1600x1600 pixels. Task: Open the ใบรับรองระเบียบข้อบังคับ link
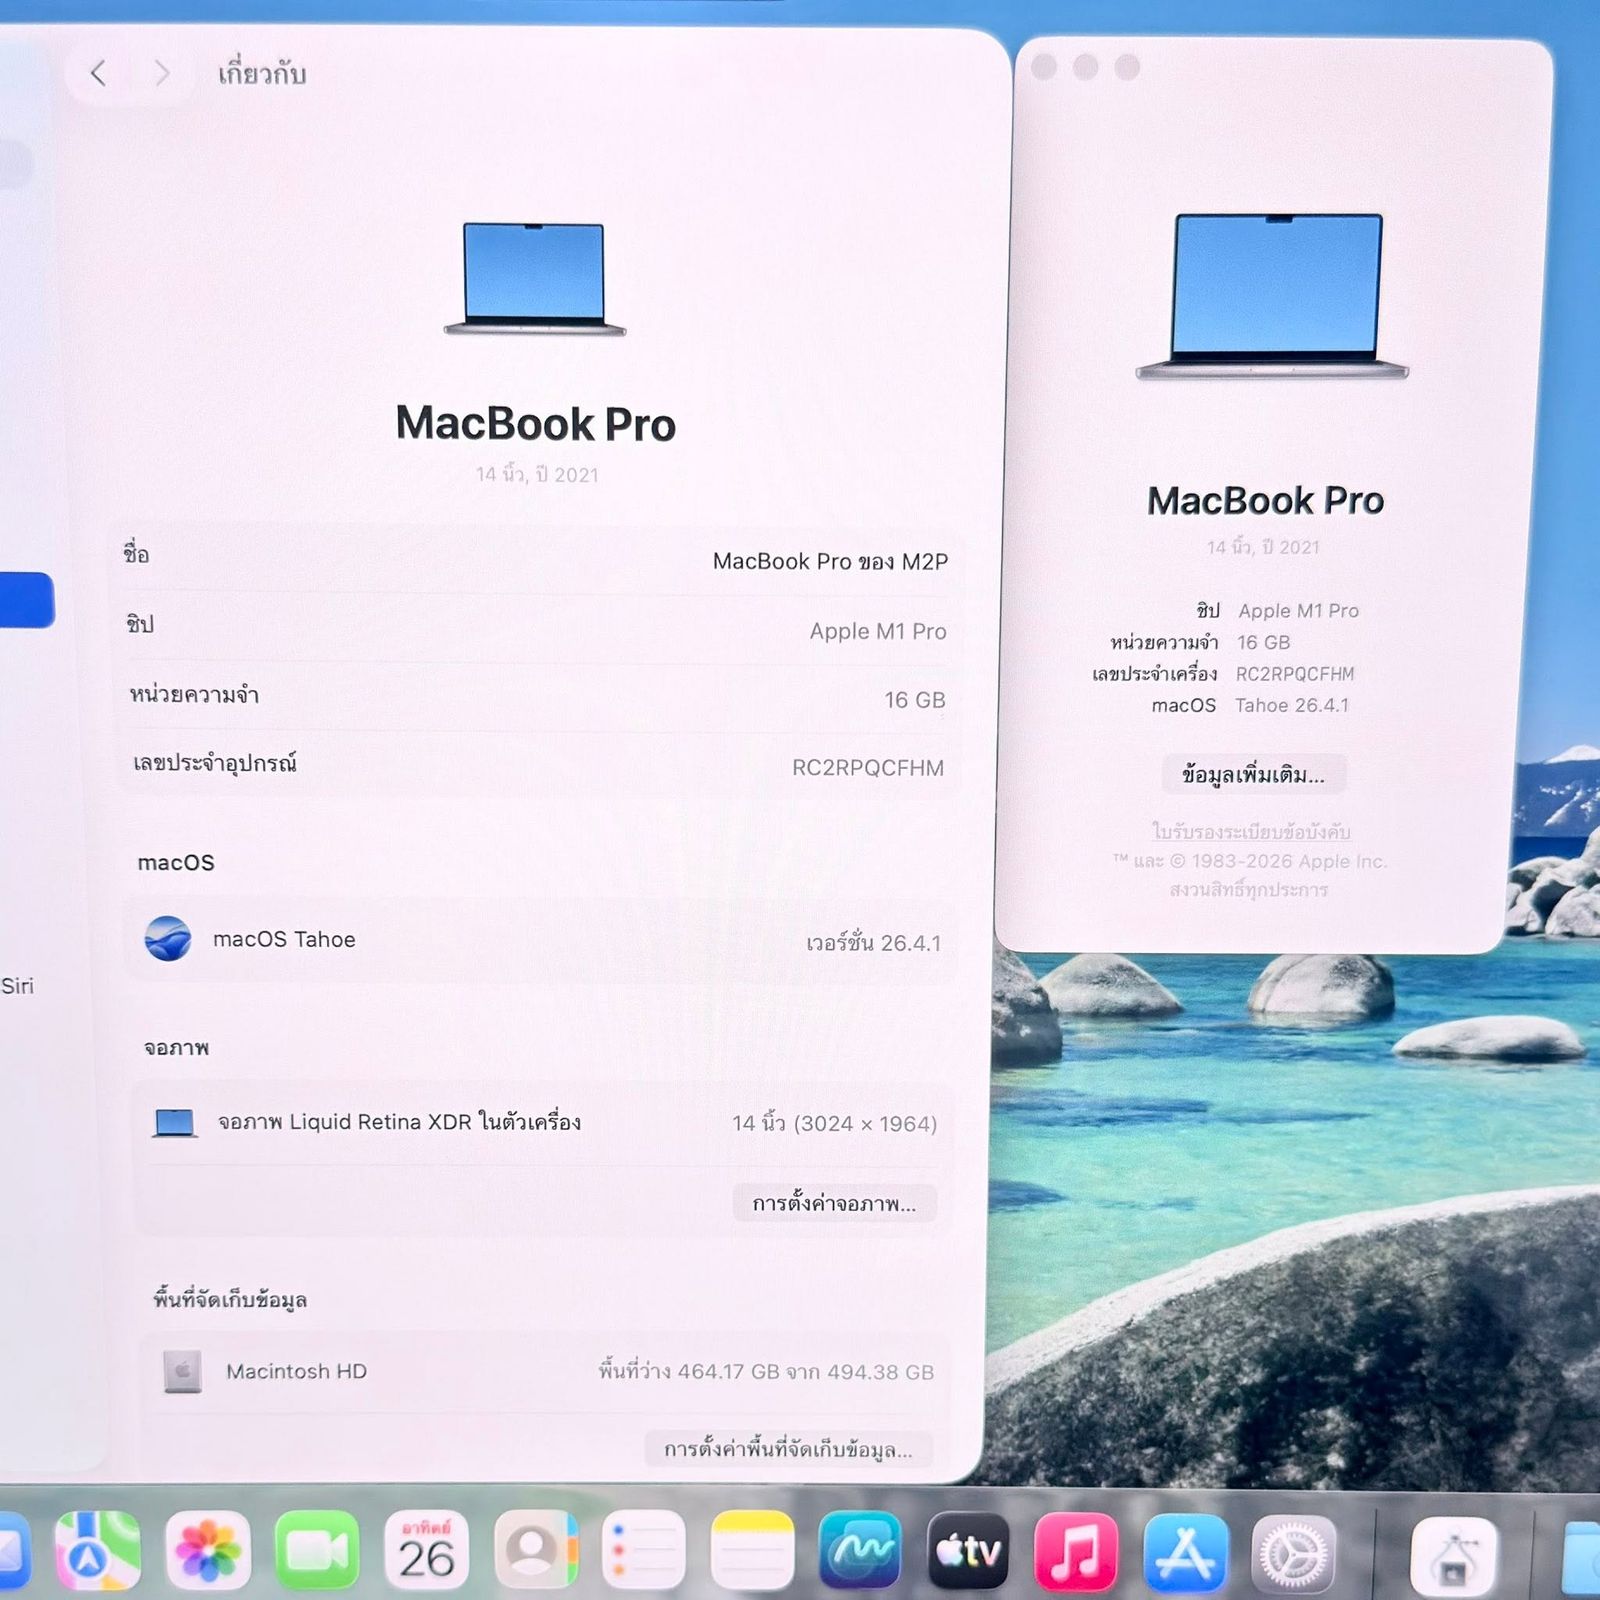pyautogui.click(x=1251, y=832)
